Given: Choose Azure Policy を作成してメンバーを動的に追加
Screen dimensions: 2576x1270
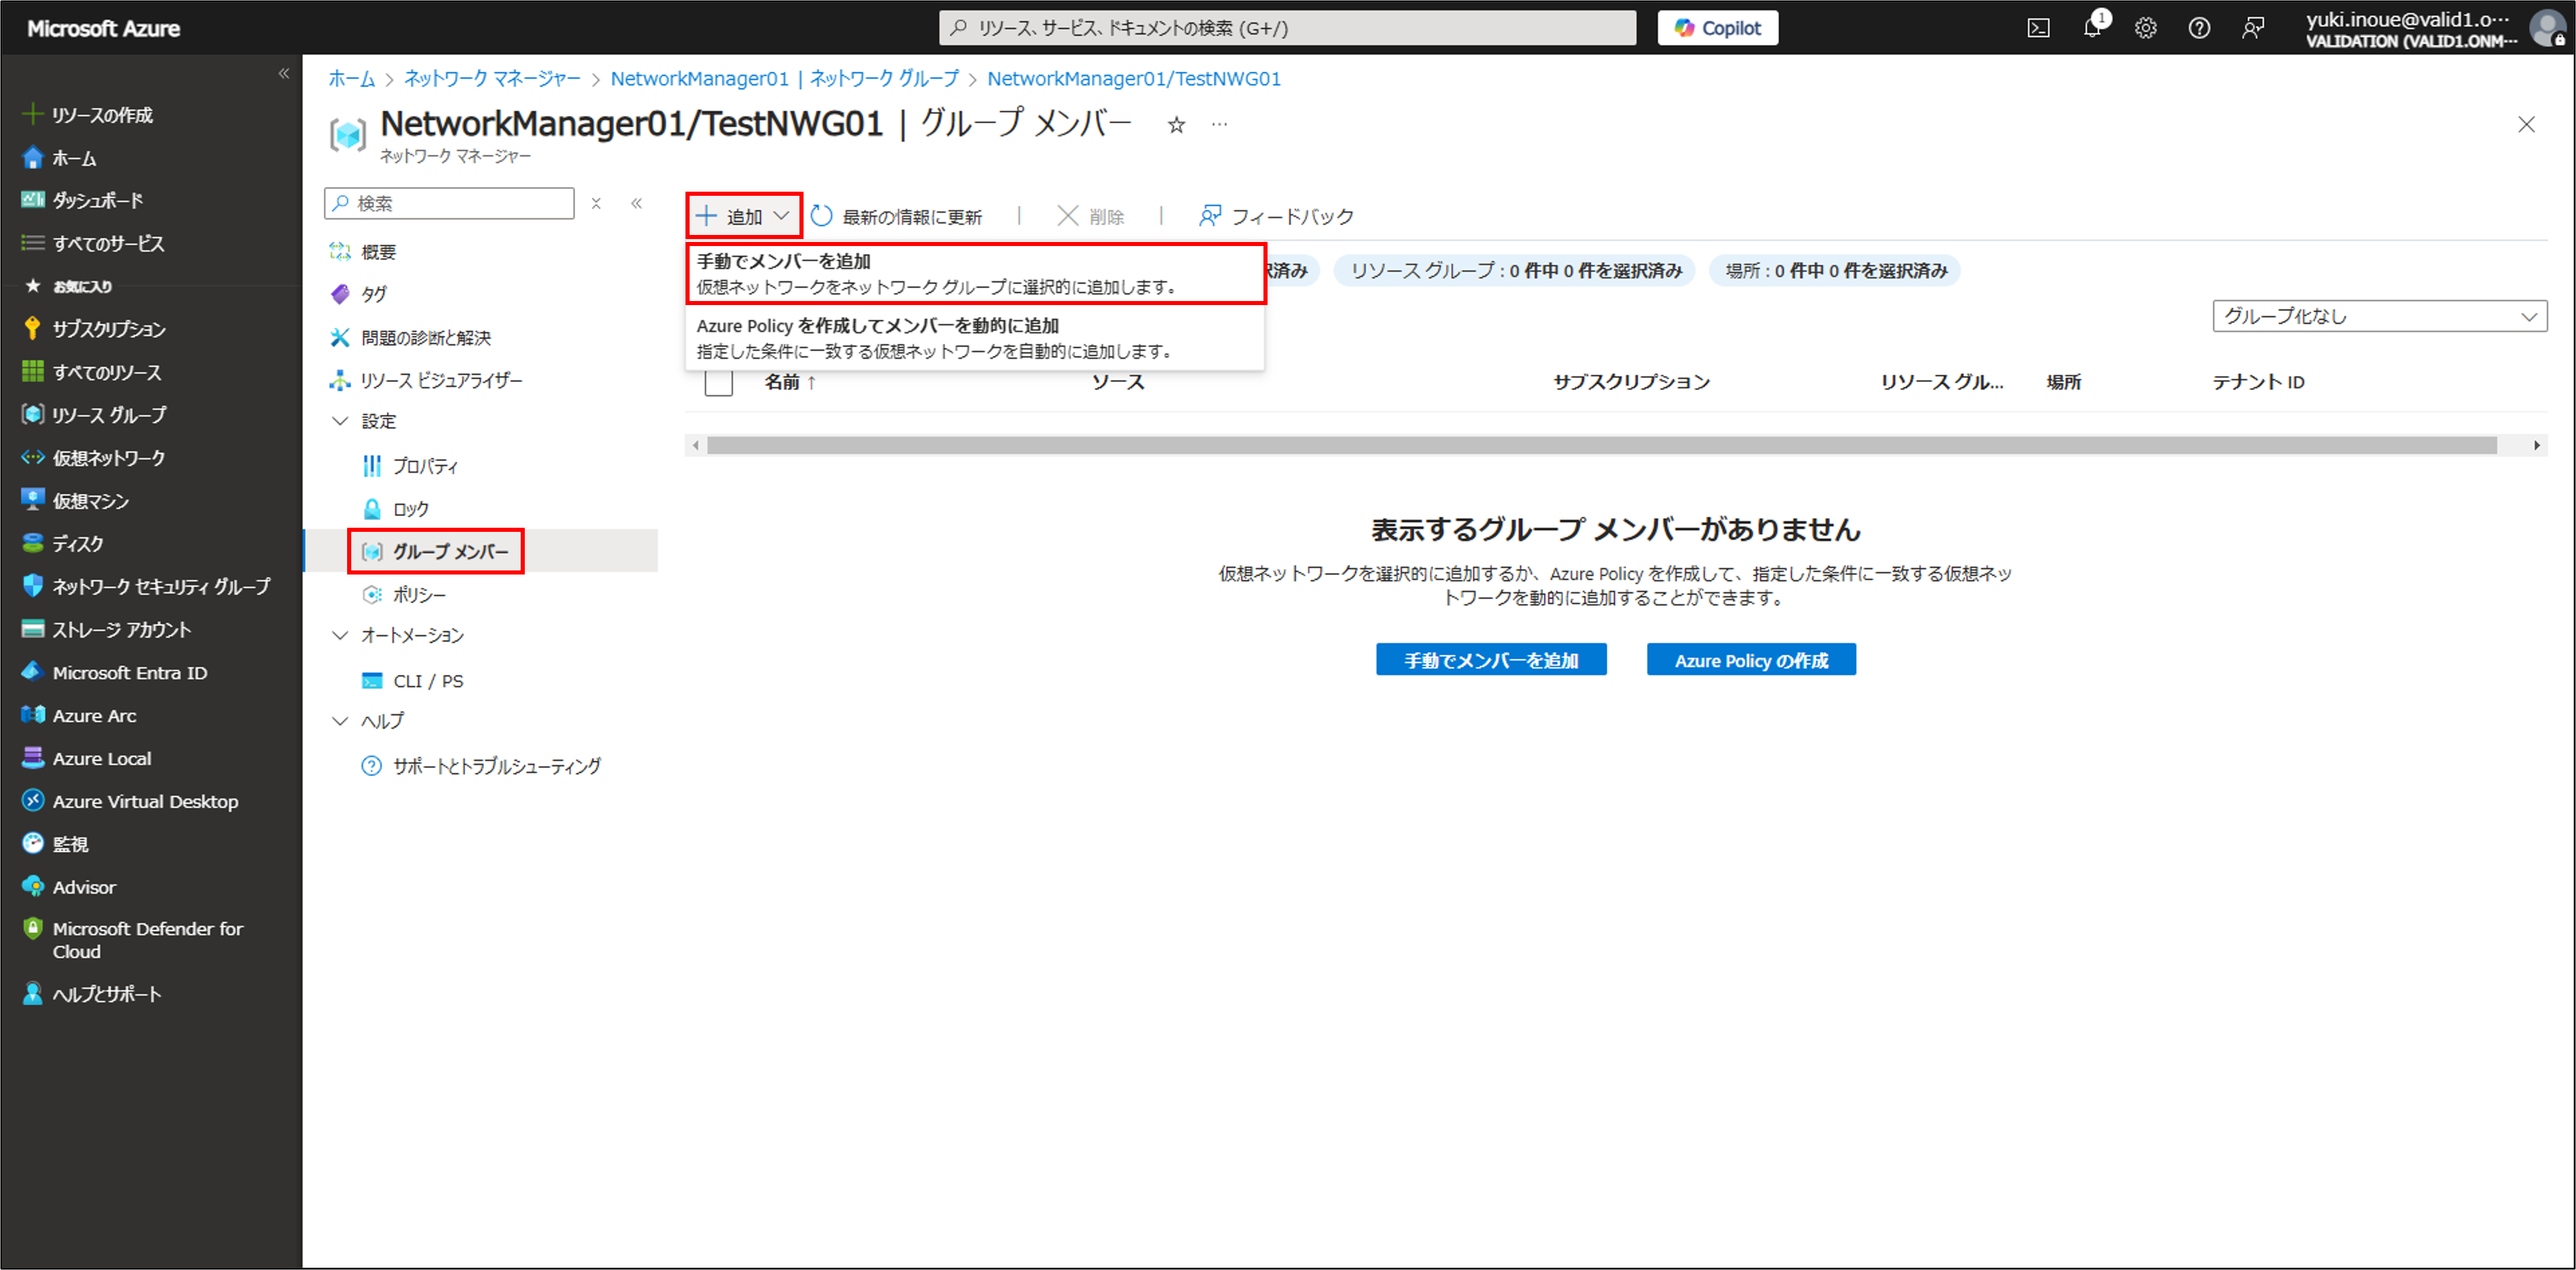Looking at the screenshot, I should point(976,338).
